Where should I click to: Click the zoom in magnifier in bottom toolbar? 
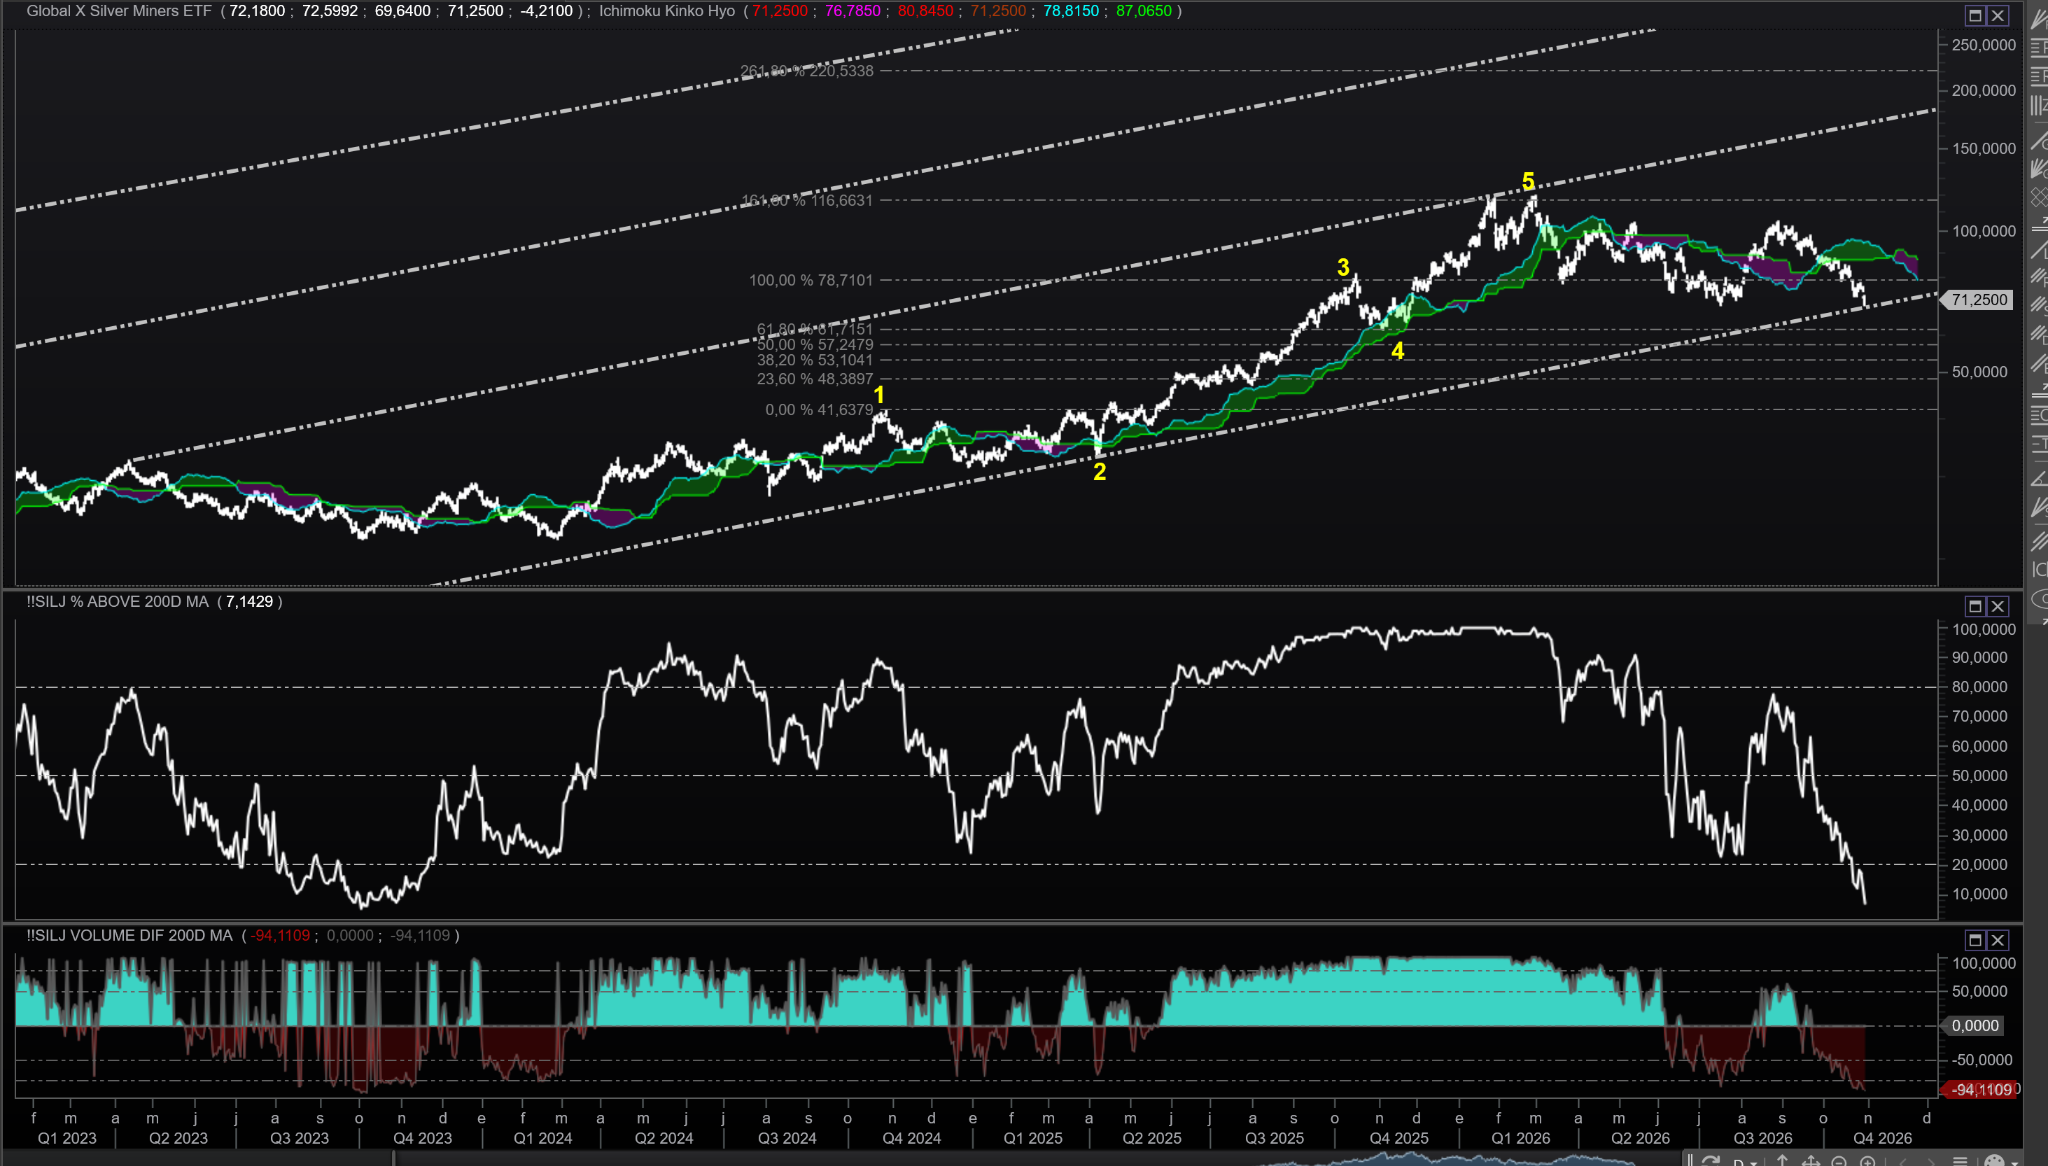[x=1867, y=1162]
